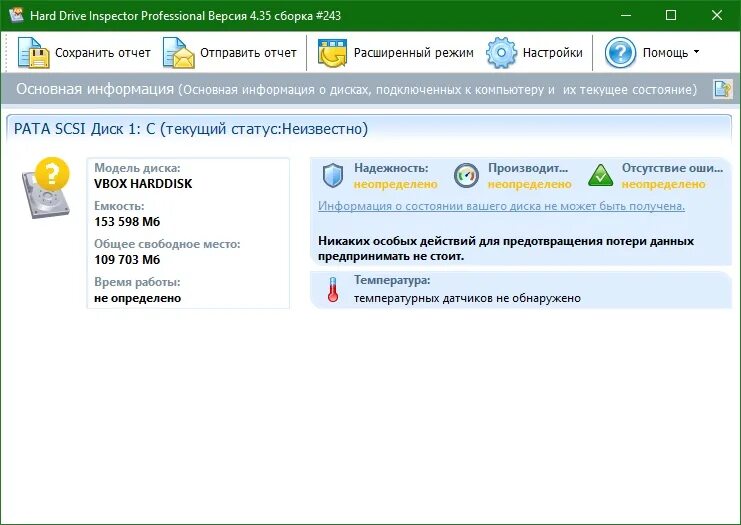Click the Save report floppy disk icon
The image size is (741, 525).
coord(34,52)
